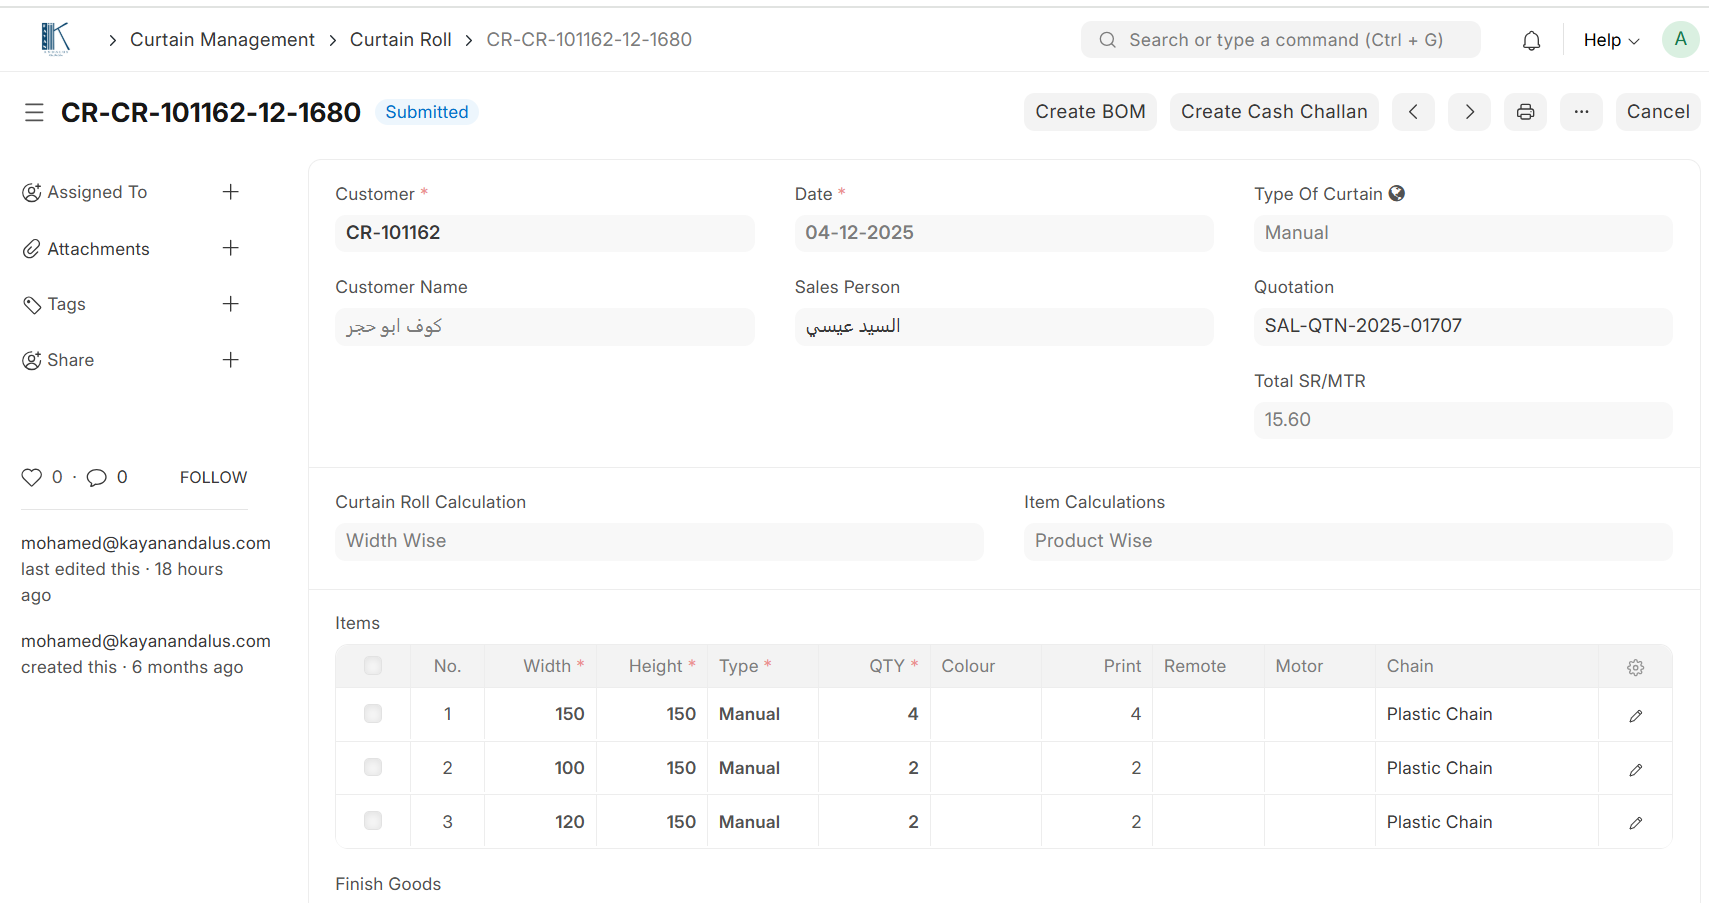The image size is (1709, 903).
Task: Print the curtain roll document
Action: (1525, 112)
